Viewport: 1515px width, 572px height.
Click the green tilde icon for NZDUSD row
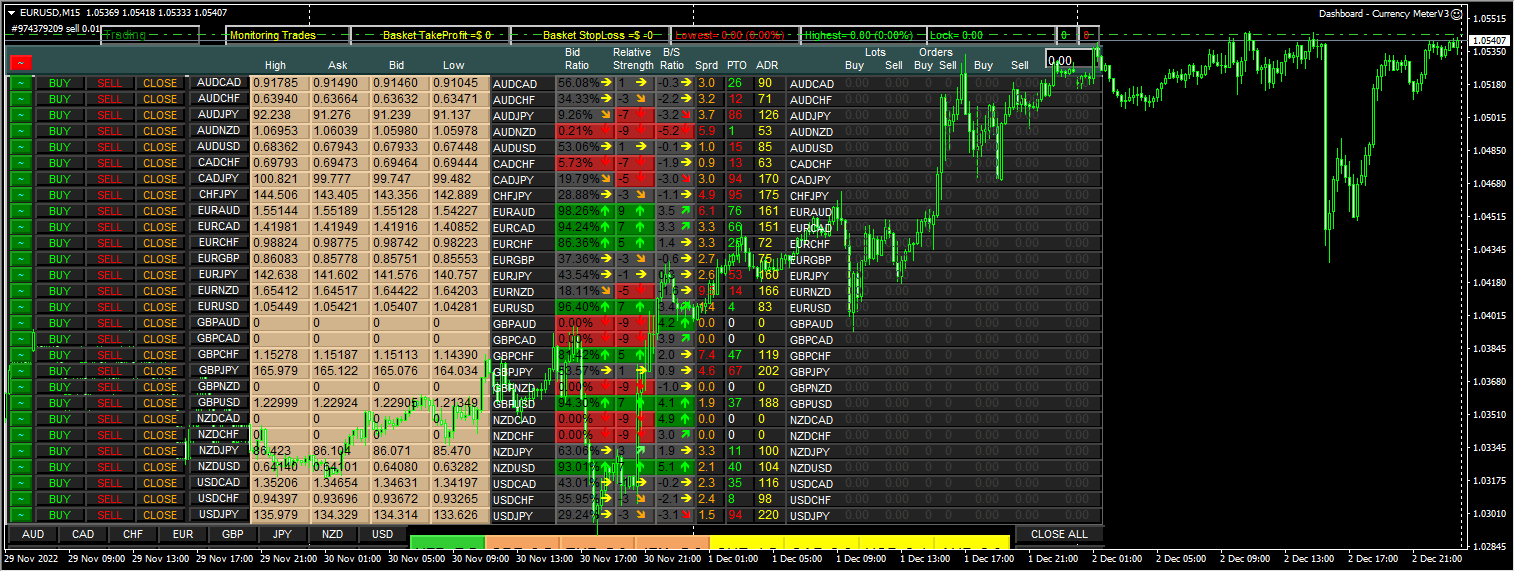coord(20,467)
